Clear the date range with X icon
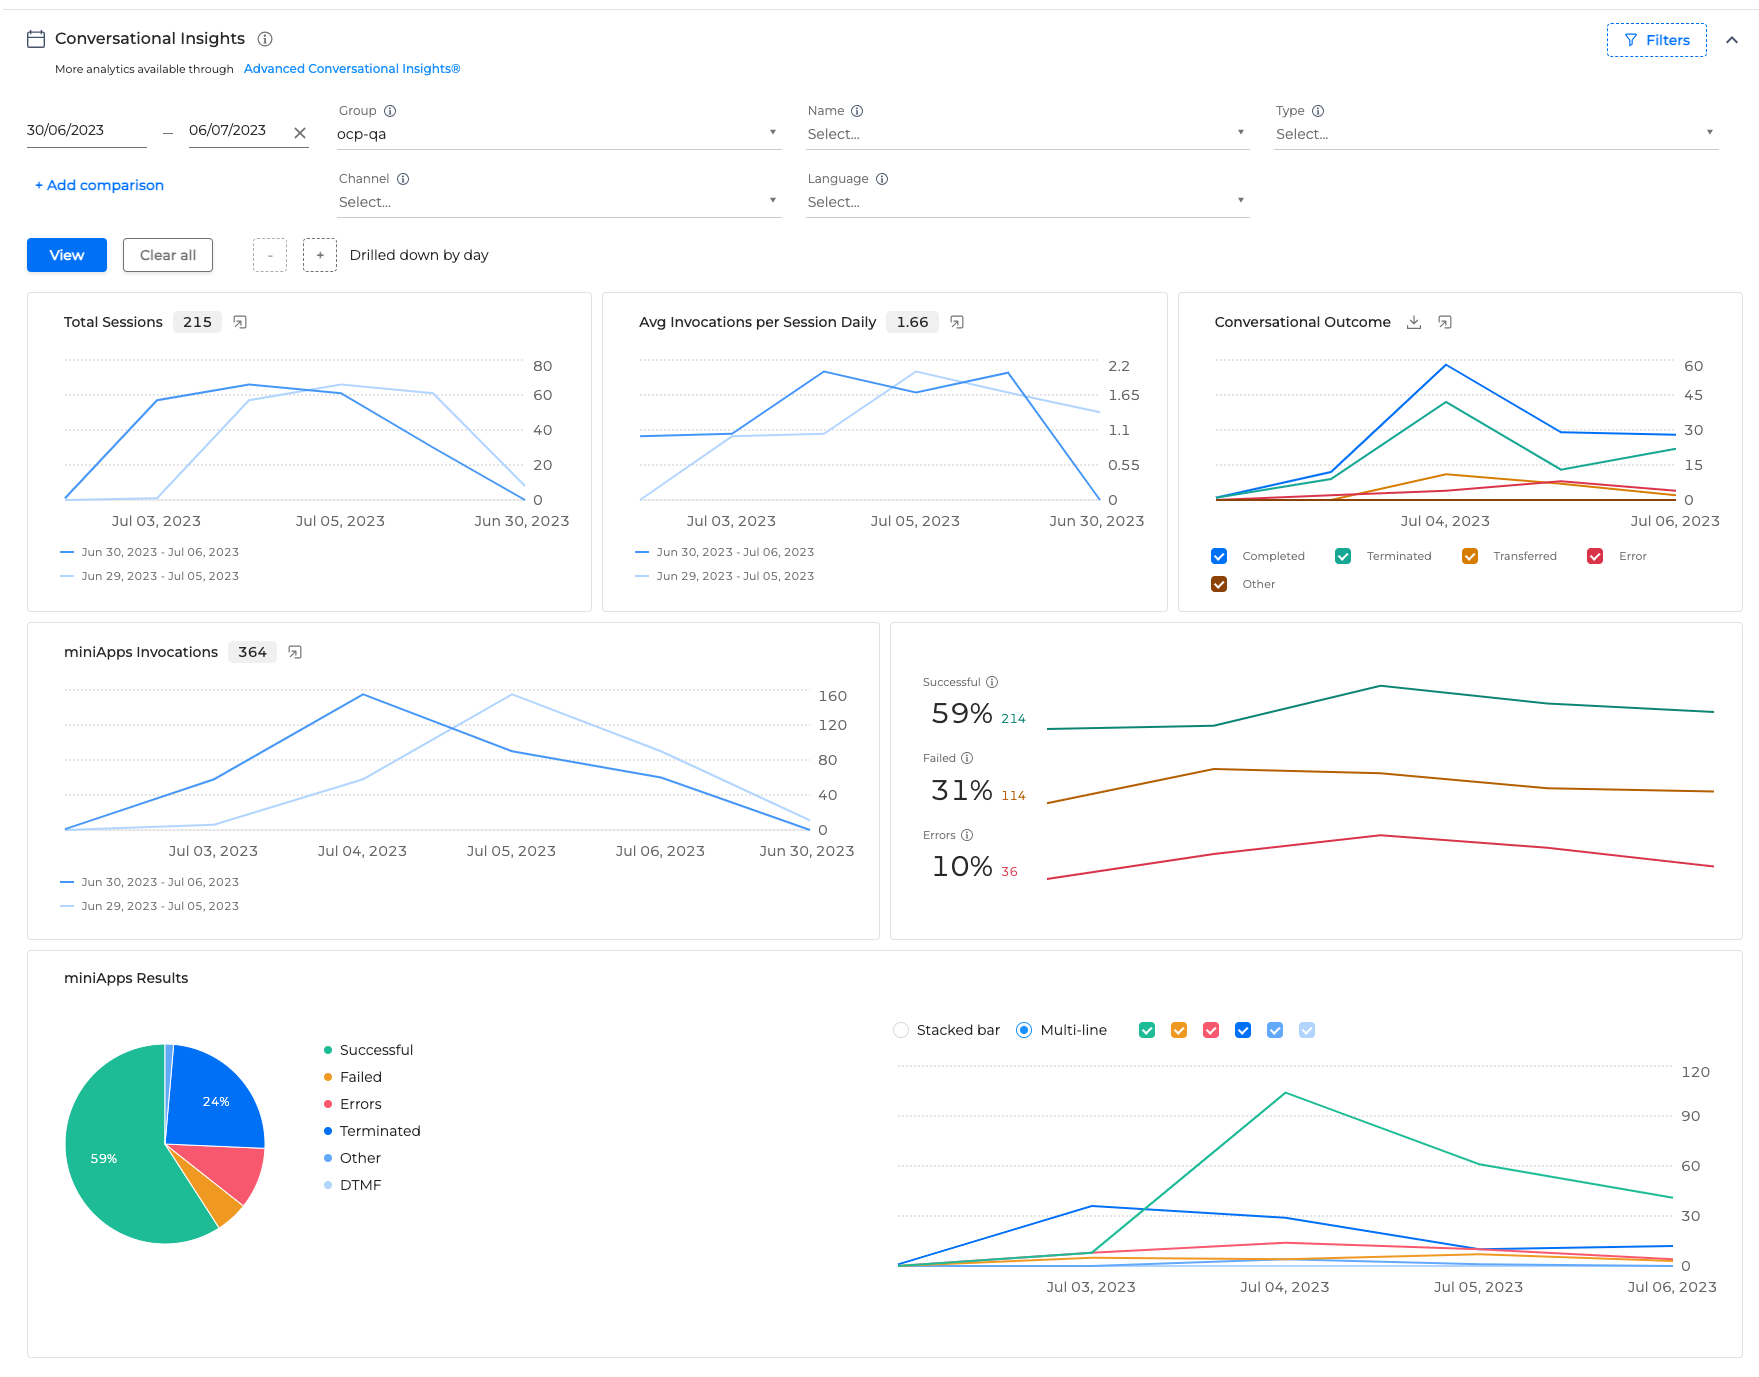 coord(300,133)
